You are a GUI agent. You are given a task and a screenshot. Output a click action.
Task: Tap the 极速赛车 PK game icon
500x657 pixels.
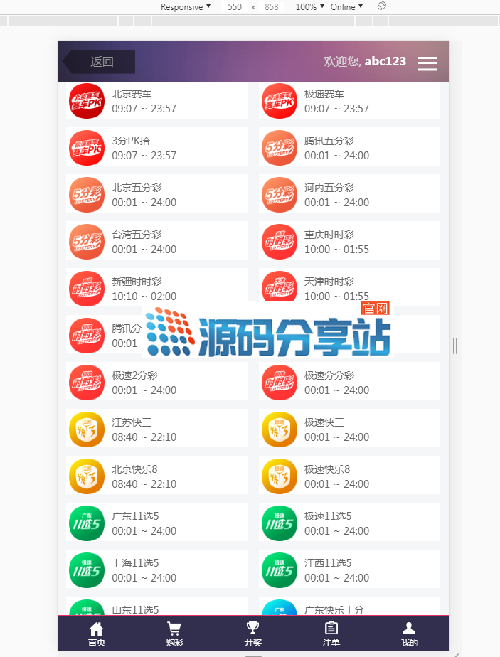coord(279,101)
